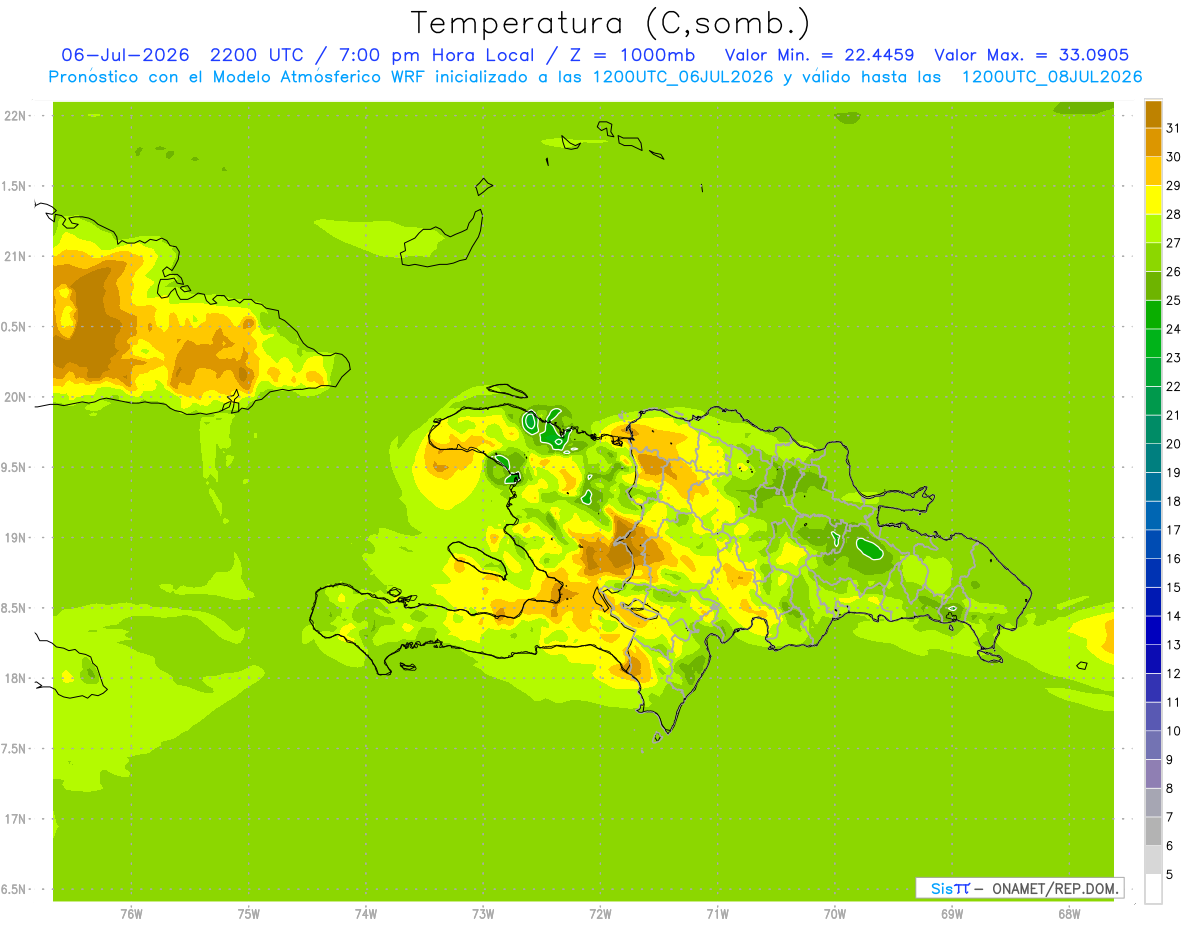1200x927 pixels.
Task: Click the "18N" latitude label
Action: (x=16, y=678)
